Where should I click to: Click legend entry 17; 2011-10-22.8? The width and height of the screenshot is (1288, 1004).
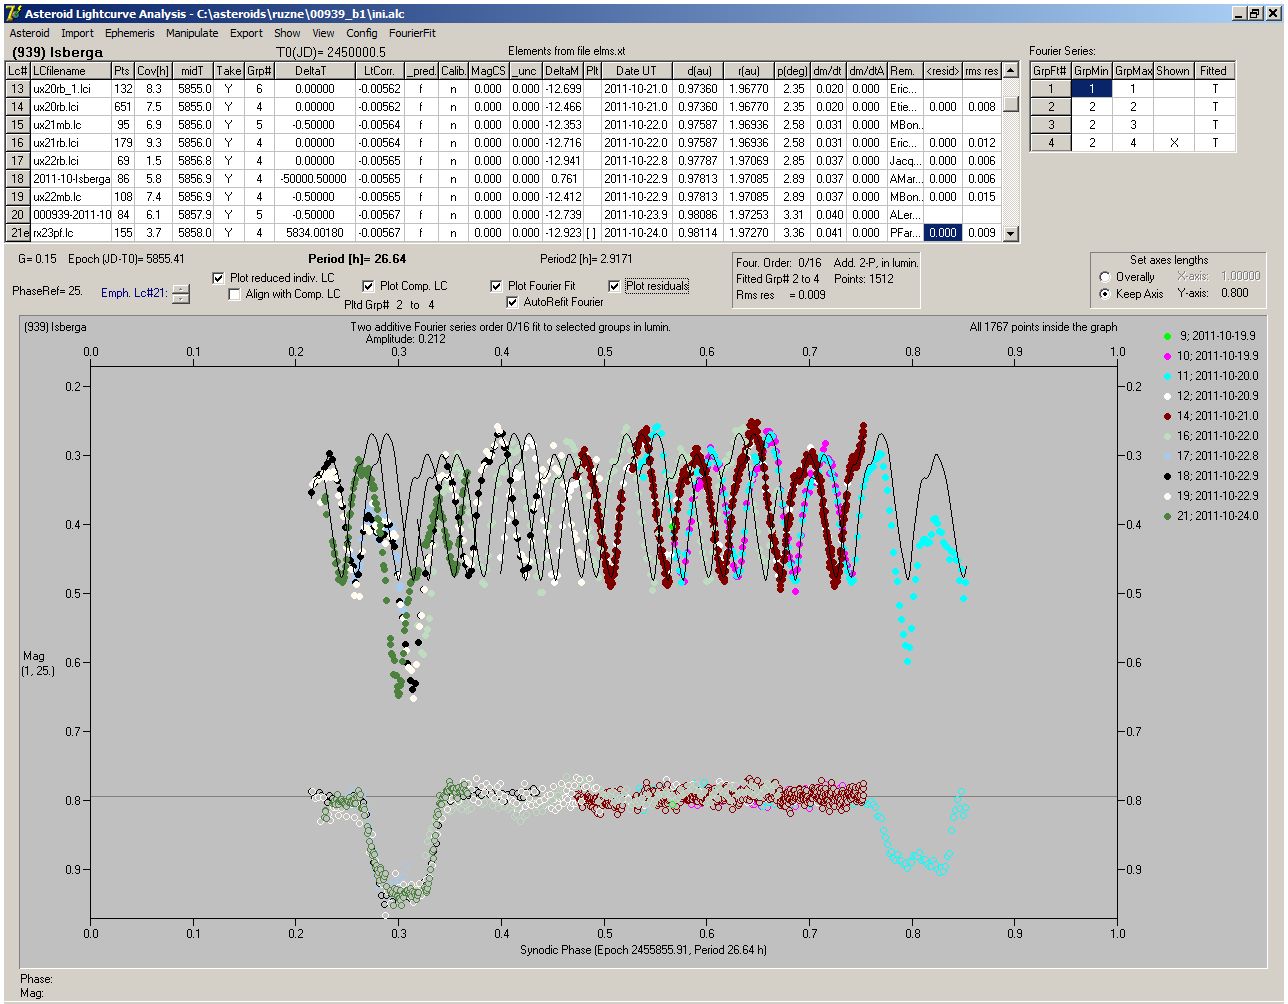pos(1218,456)
